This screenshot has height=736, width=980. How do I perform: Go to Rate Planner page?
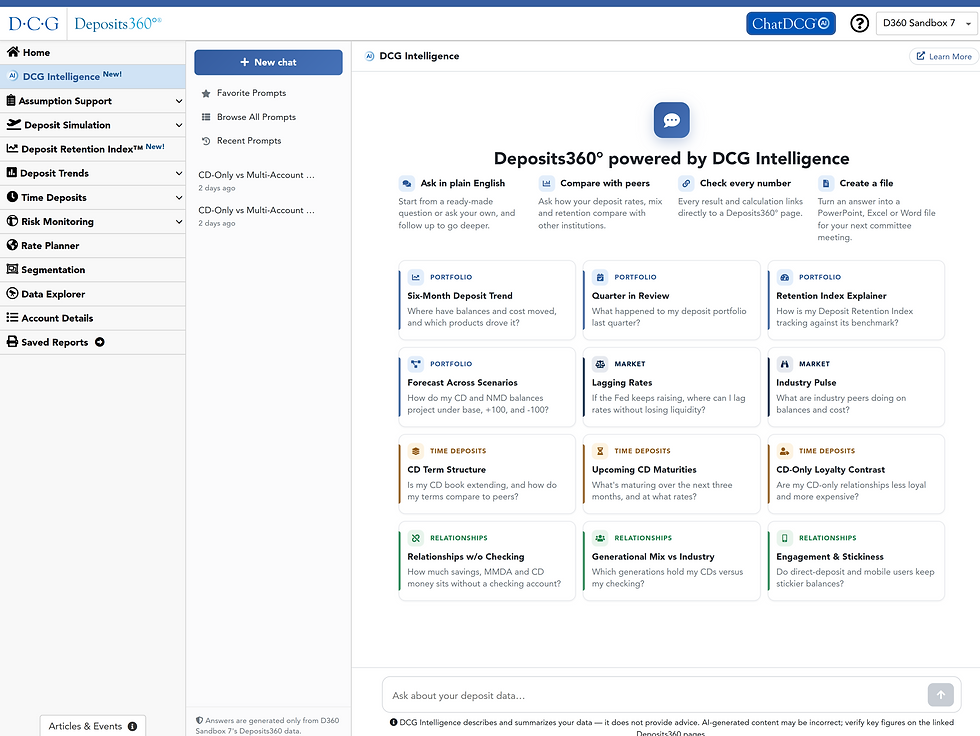[x=92, y=246]
